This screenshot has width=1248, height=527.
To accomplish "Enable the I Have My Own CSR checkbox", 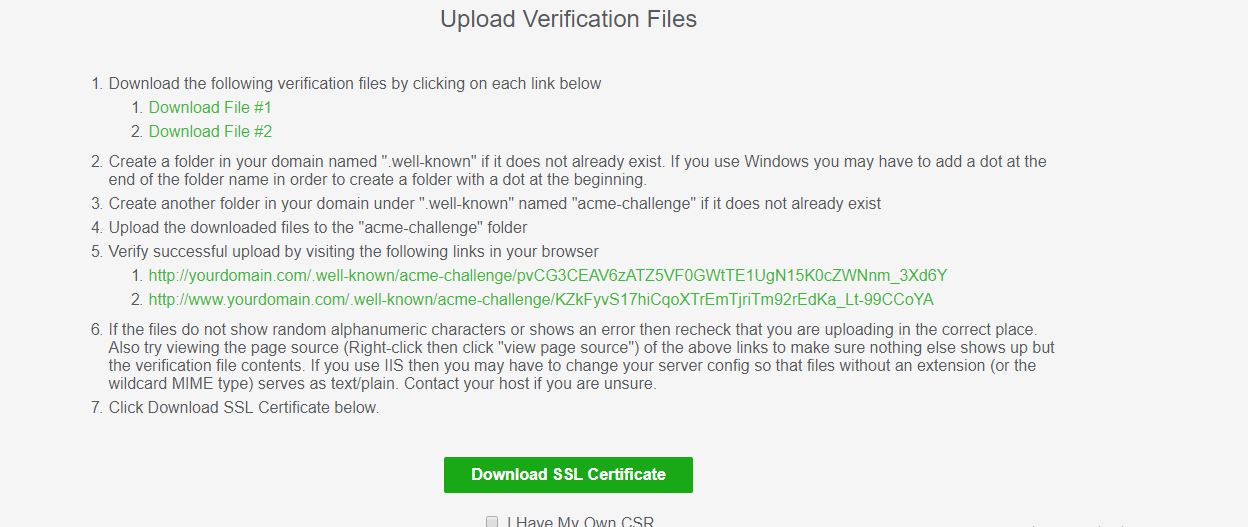I will coord(491,522).
